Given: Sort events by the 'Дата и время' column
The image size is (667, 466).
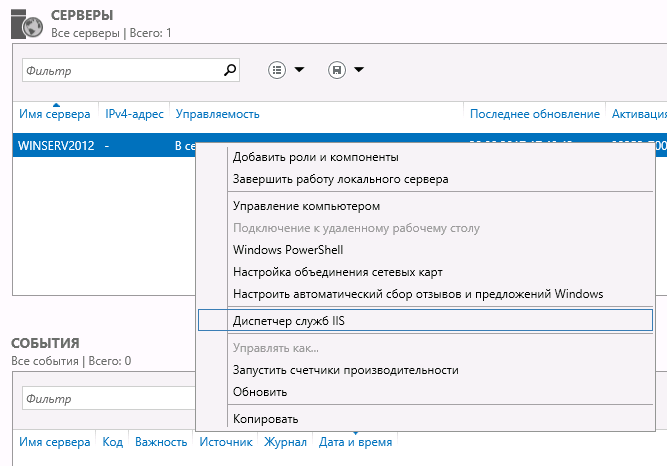Looking at the screenshot, I should tap(355, 442).
